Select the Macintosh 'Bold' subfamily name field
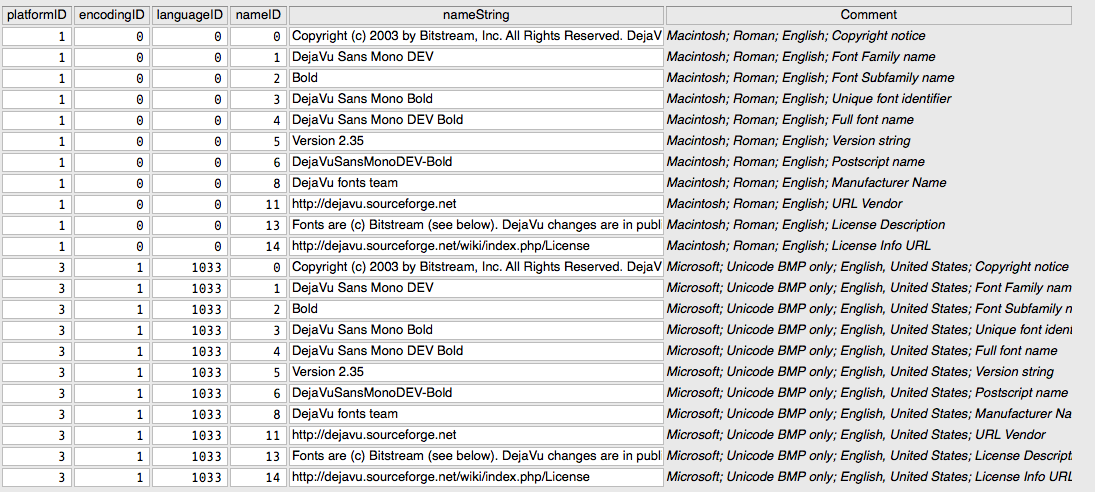 pos(476,78)
